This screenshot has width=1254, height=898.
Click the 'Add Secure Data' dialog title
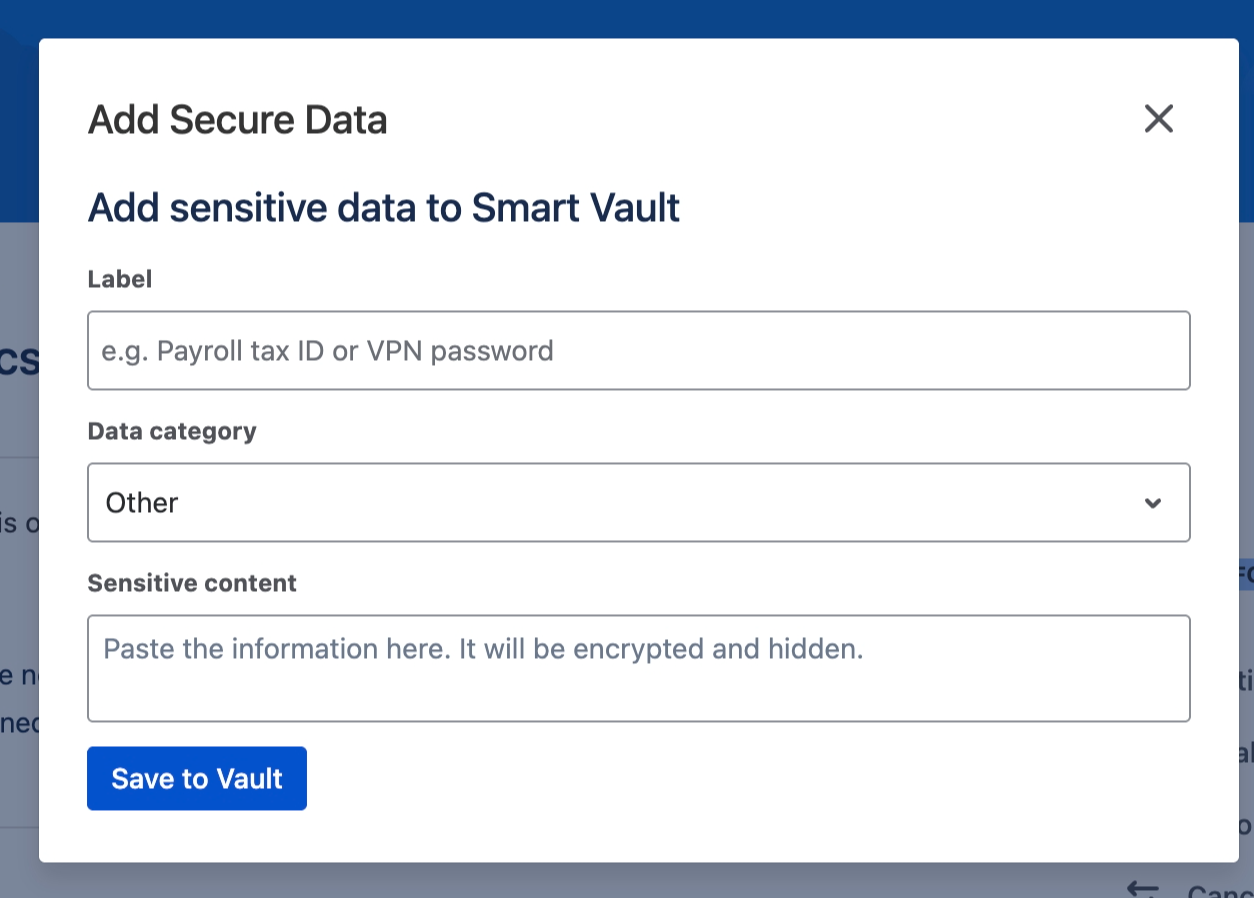click(238, 120)
